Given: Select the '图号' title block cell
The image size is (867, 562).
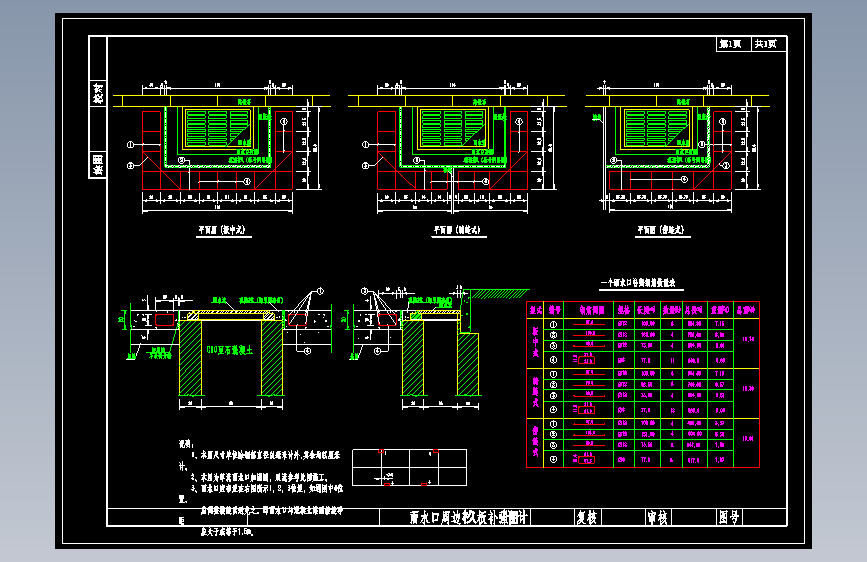Looking at the screenshot, I should (x=729, y=517).
